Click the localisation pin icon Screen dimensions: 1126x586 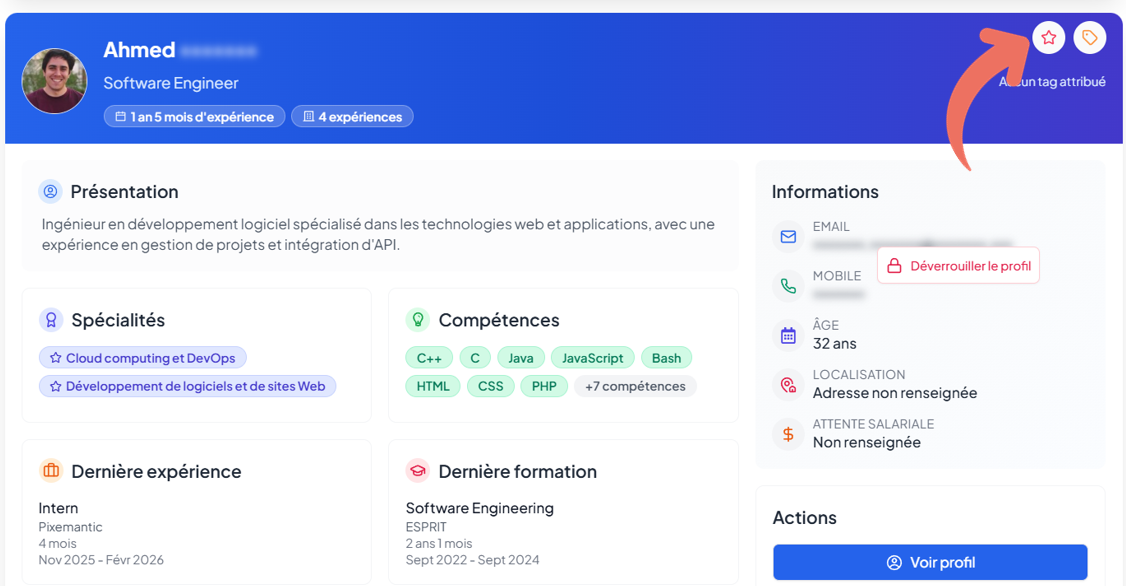tap(788, 385)
